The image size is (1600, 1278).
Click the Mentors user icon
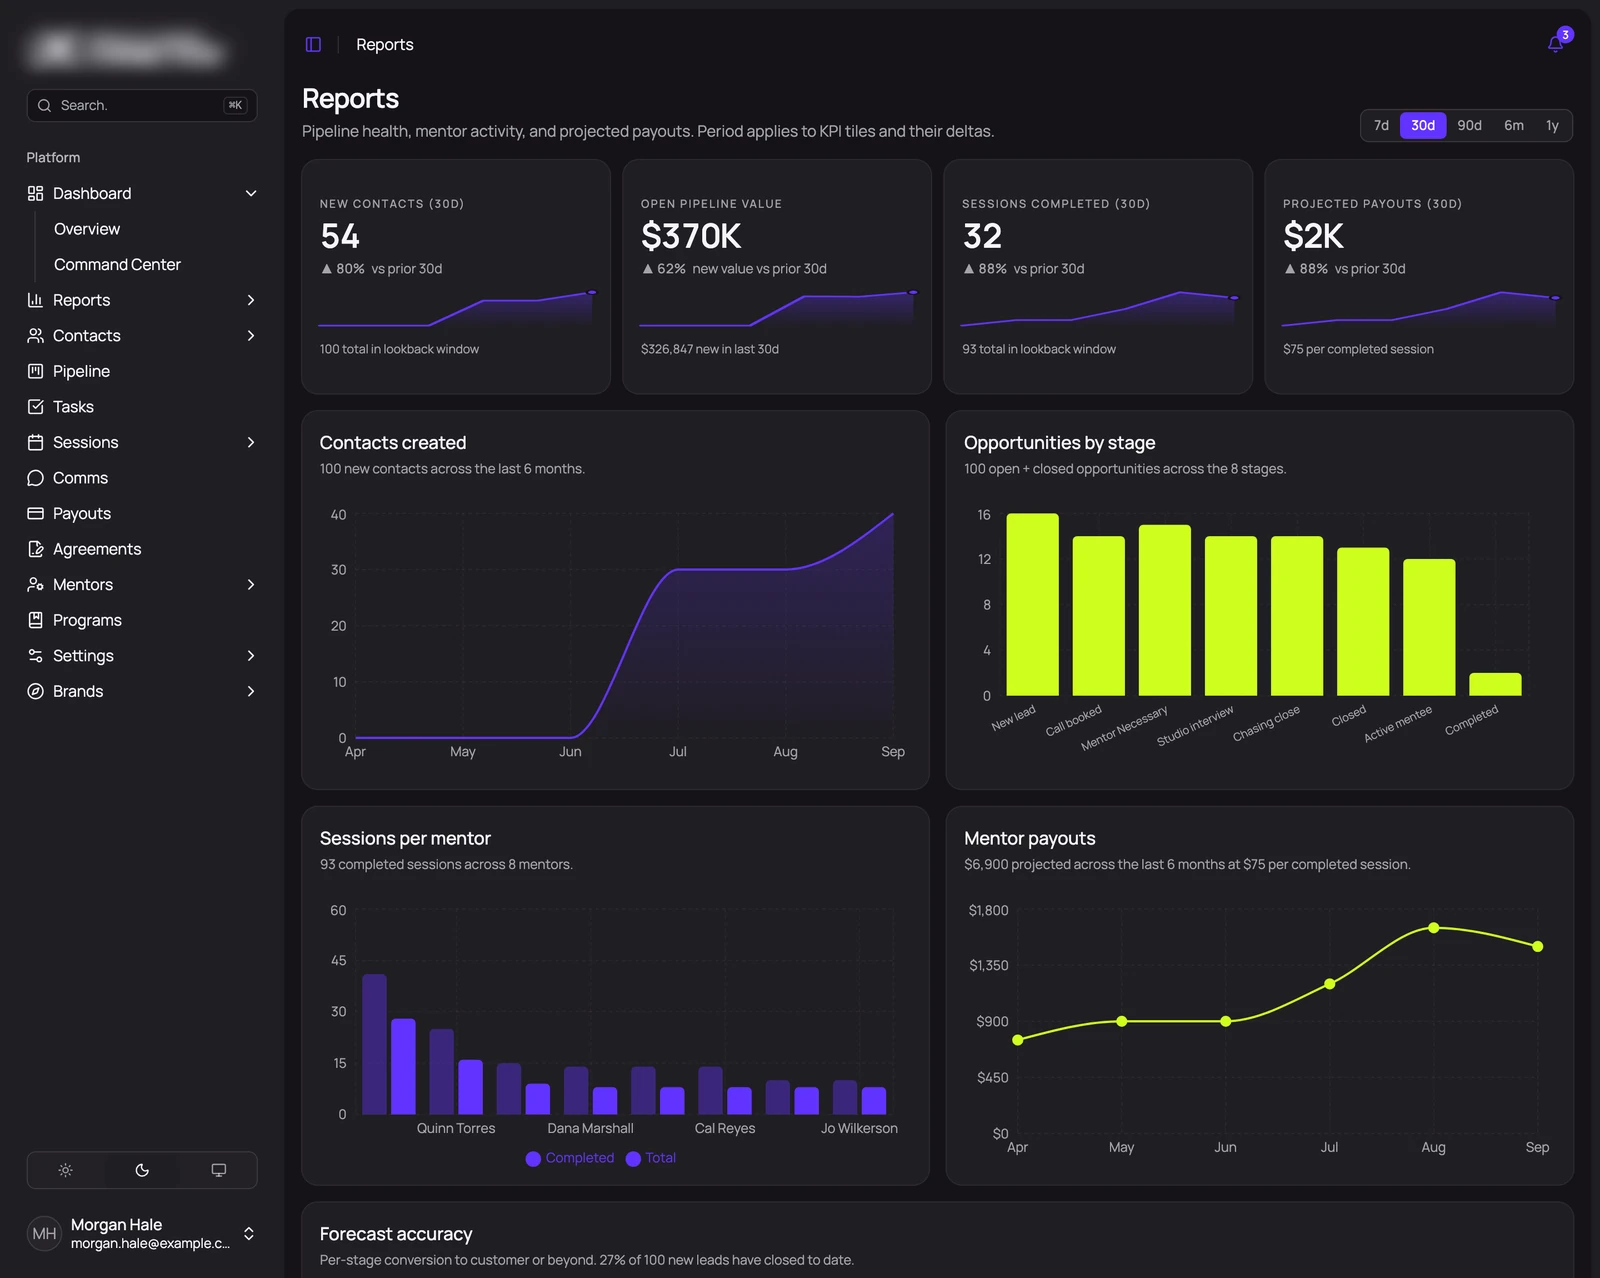[x=35, y=584]
